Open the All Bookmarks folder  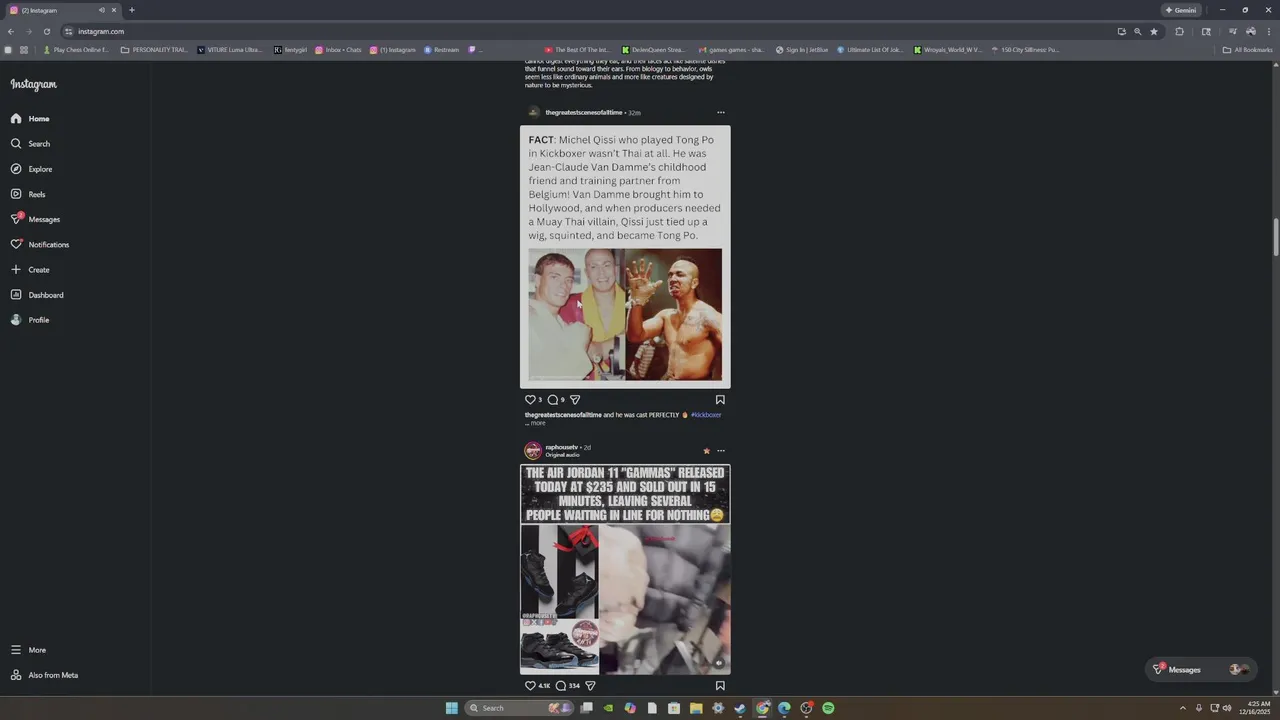click(1247, 50)
